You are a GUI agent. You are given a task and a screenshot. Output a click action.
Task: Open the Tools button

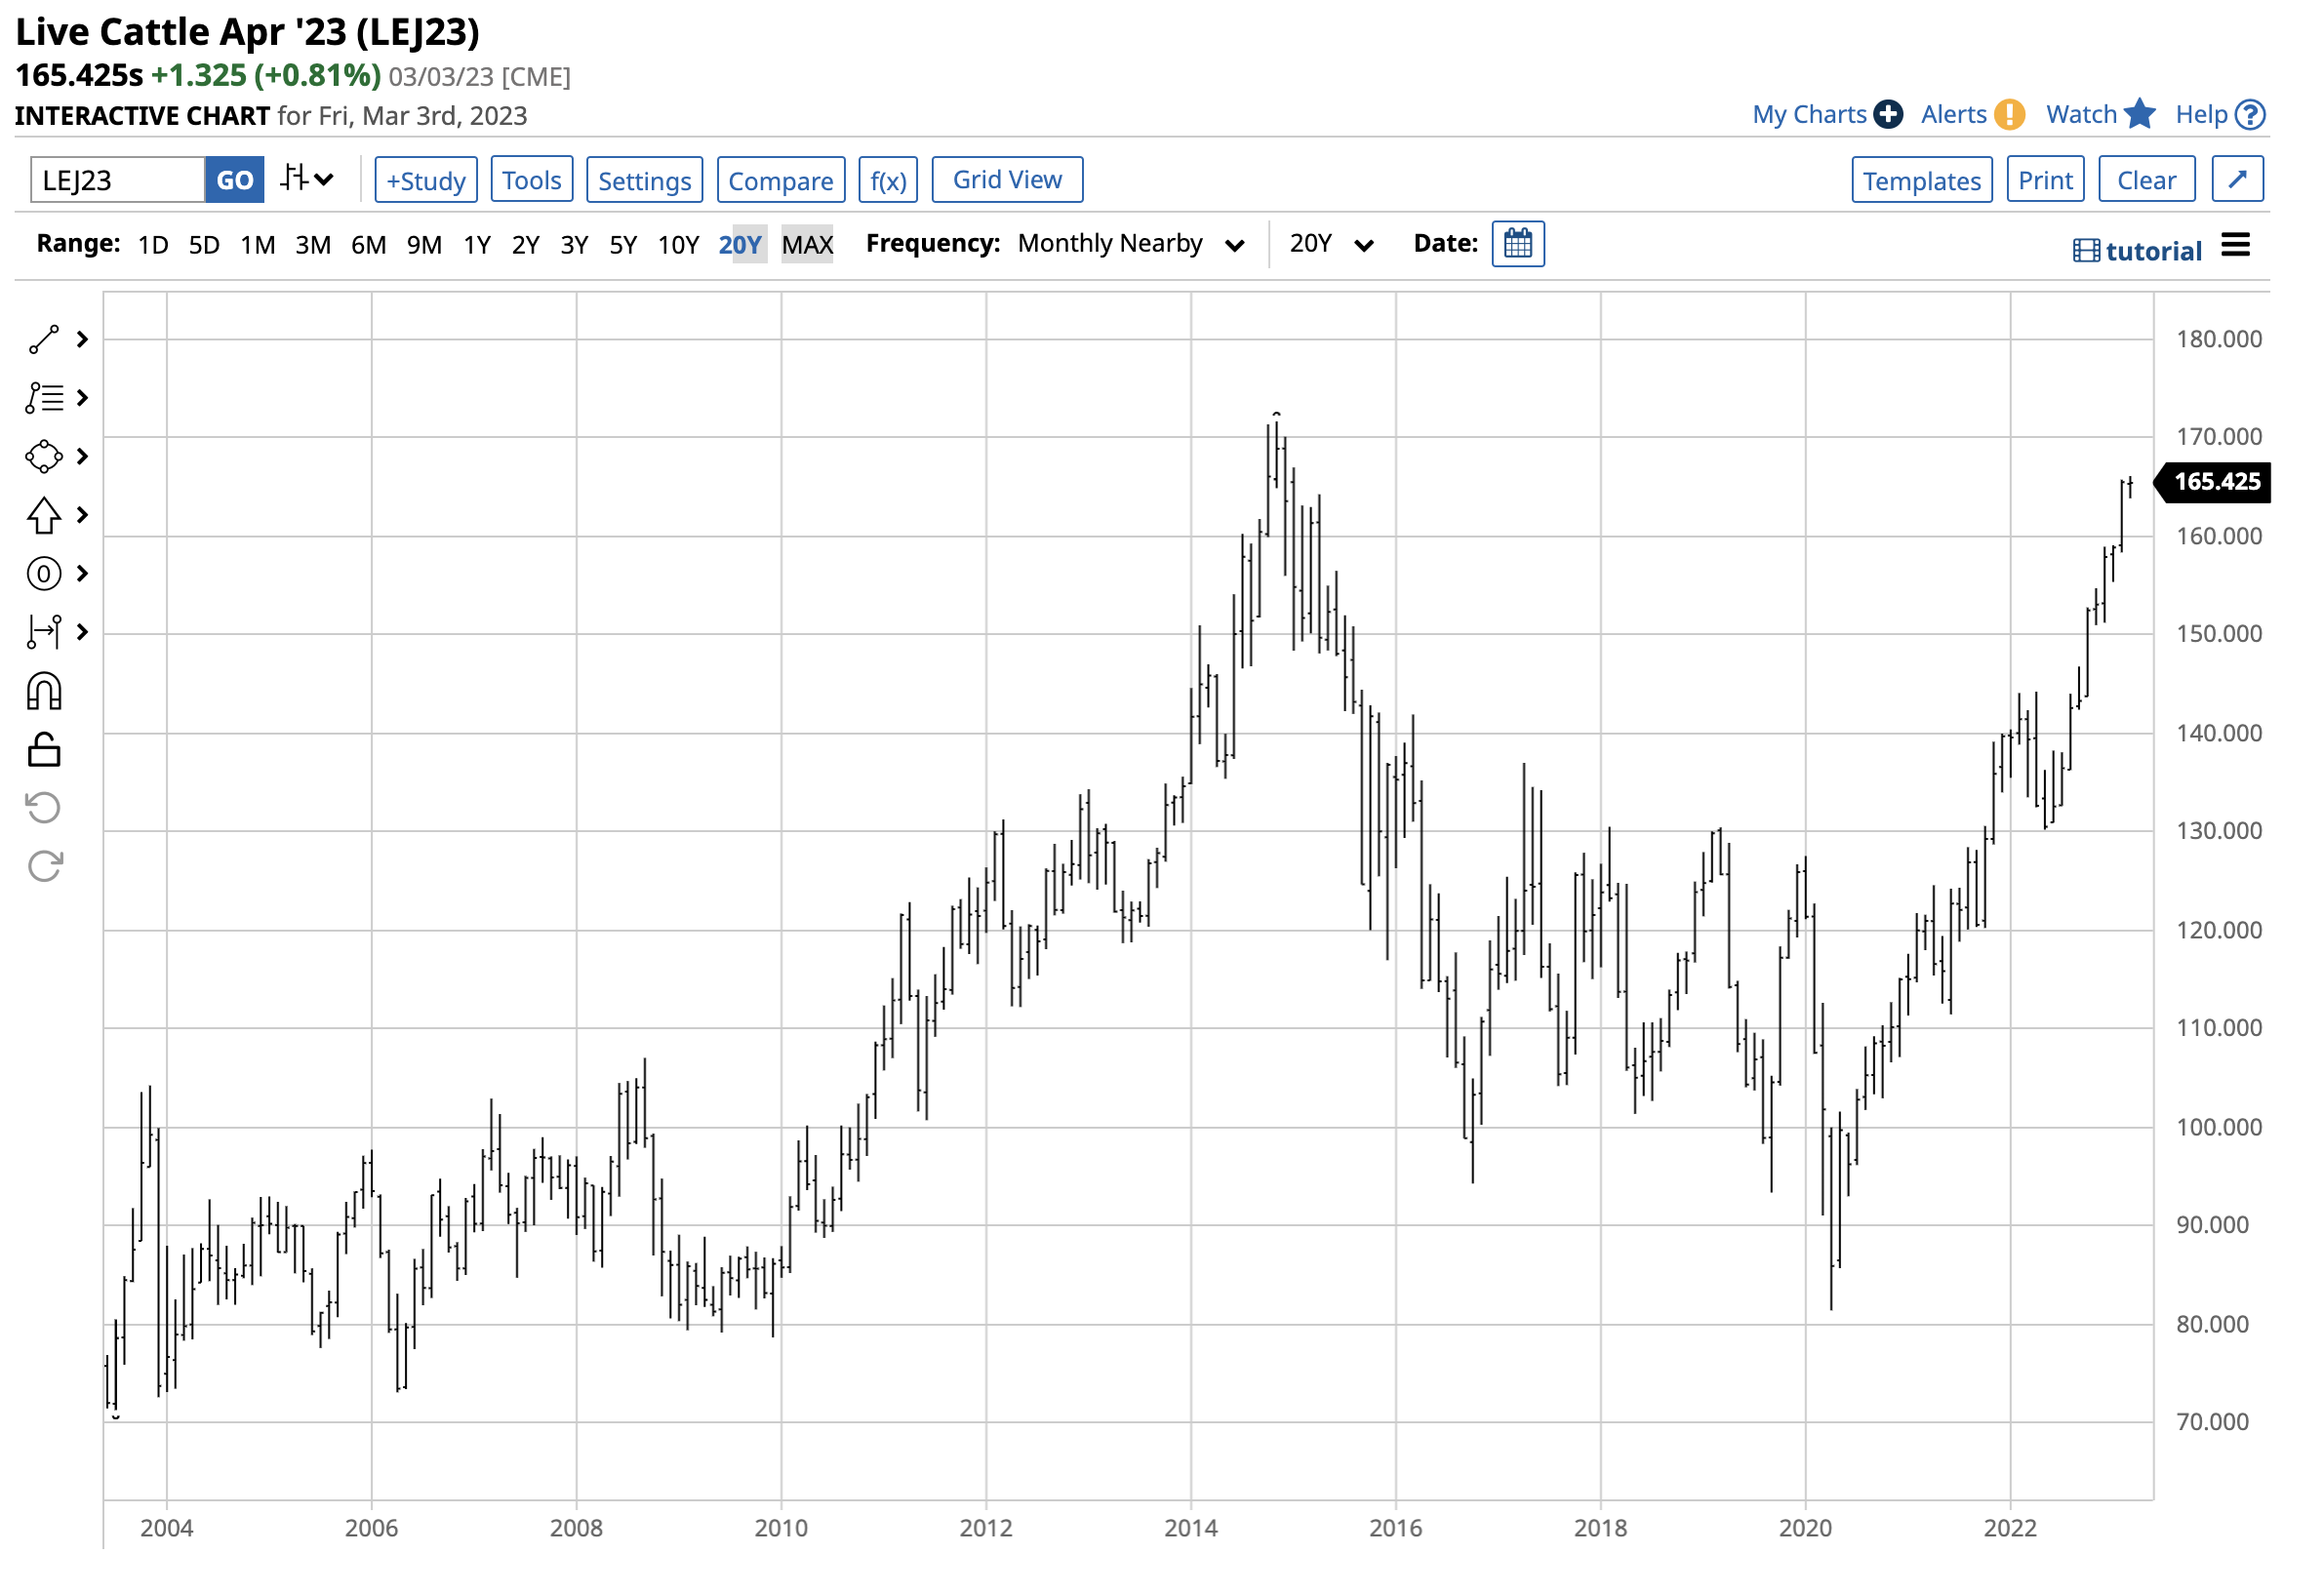(532, 180)
